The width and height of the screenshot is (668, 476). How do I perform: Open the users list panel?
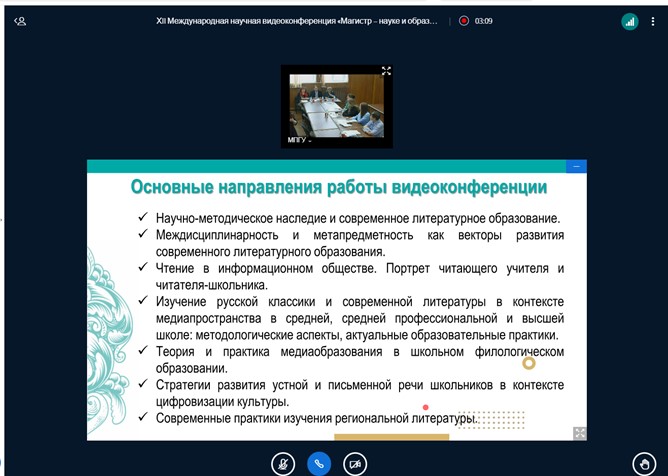(x=20, y=20)
